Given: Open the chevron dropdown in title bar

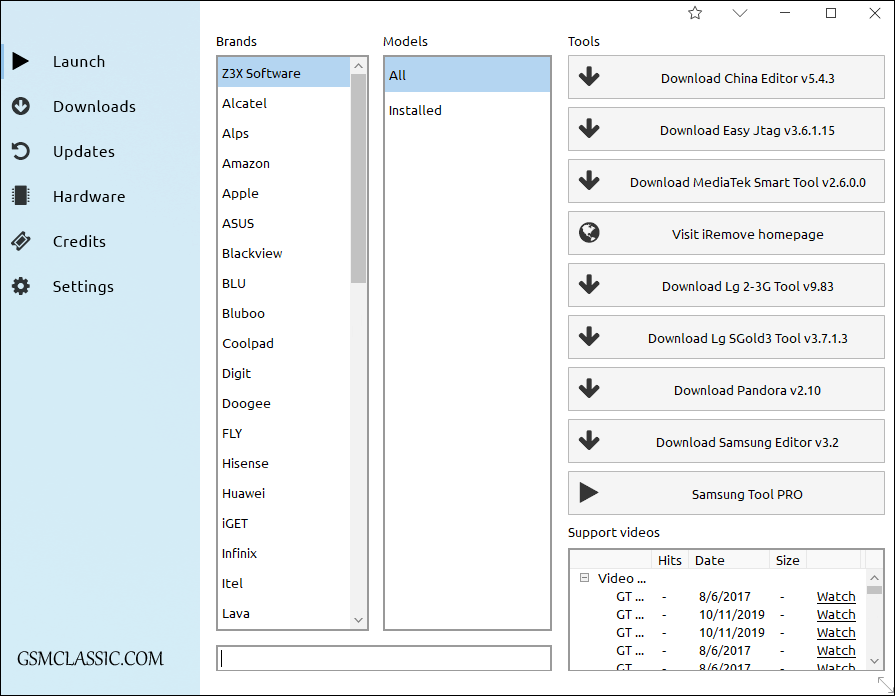Looking at the screenshot, I should tap(740, 13).
